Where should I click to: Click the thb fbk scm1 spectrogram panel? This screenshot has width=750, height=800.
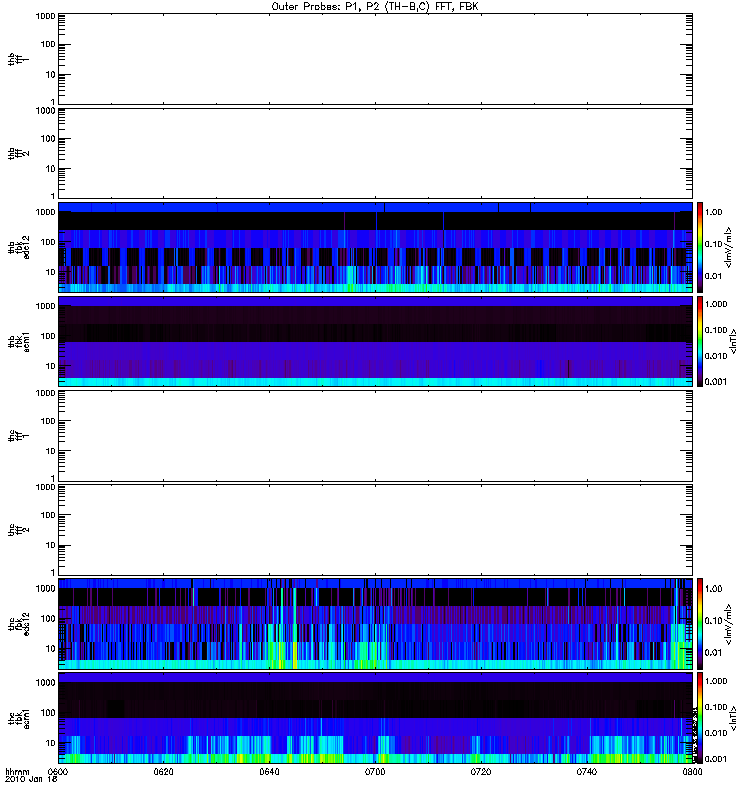pyautogui.click(x=375, y=341)
